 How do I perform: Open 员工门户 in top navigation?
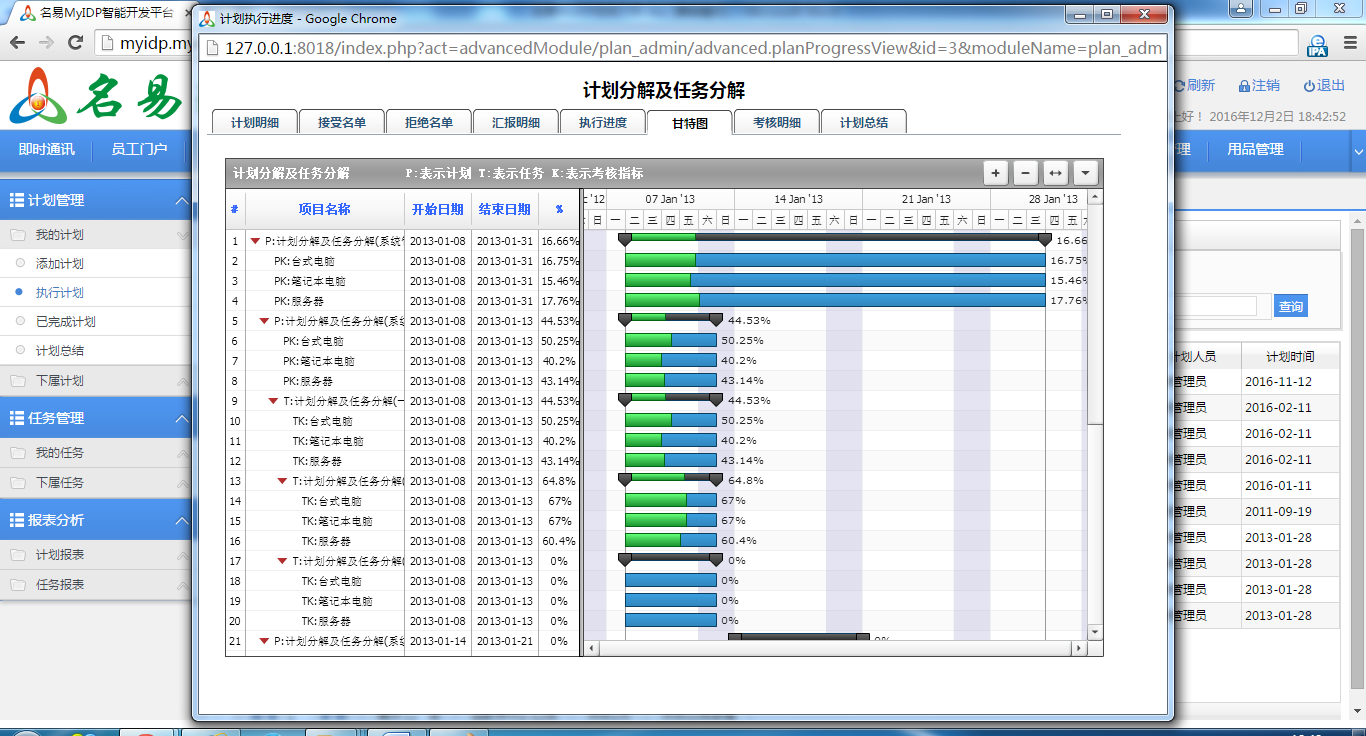coord(139,150)
